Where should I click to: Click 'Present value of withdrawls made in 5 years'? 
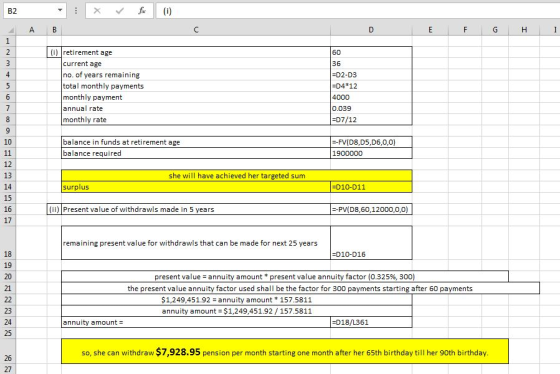[x=196, y=209]
